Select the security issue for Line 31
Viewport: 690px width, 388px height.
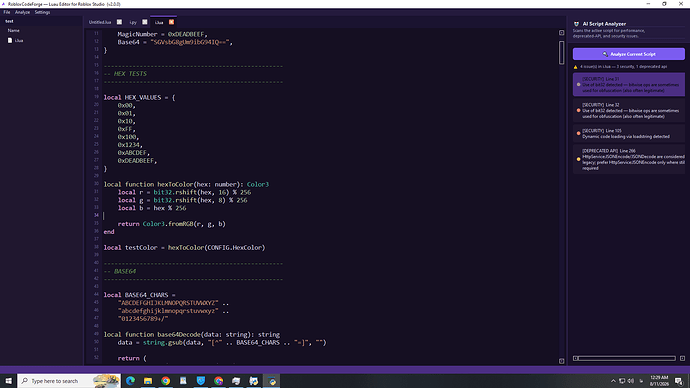[x=628, y=84]
